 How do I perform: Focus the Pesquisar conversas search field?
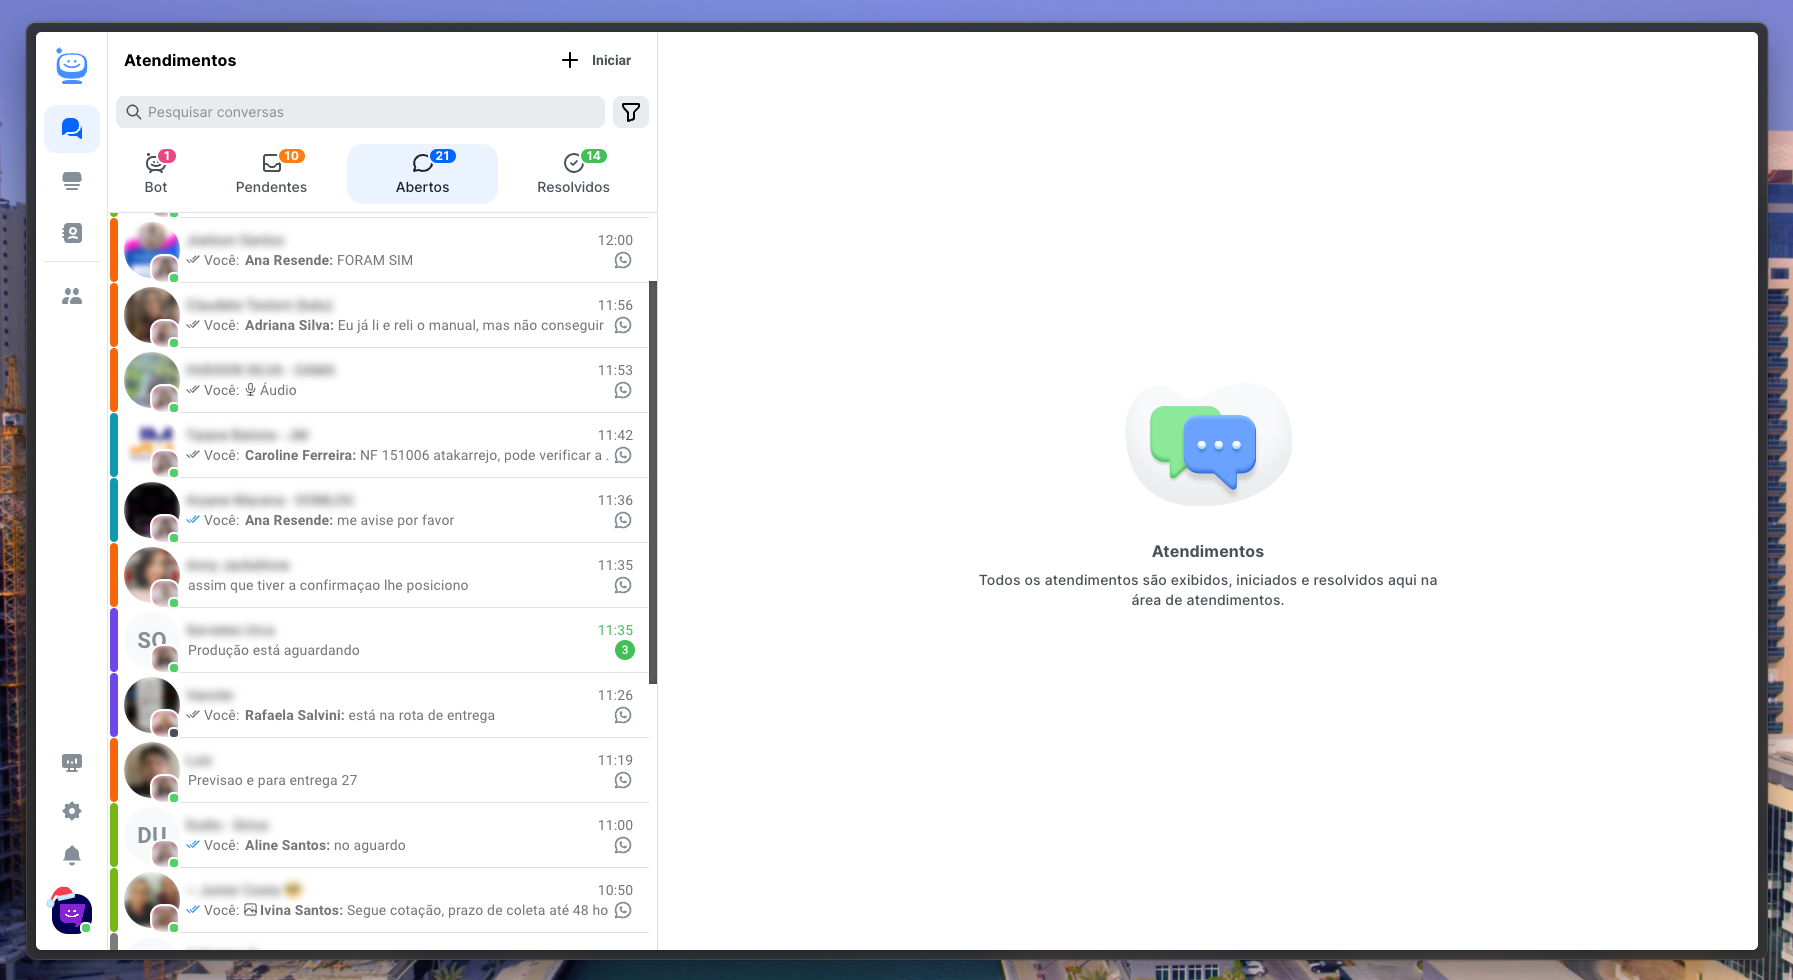point(360,112)
